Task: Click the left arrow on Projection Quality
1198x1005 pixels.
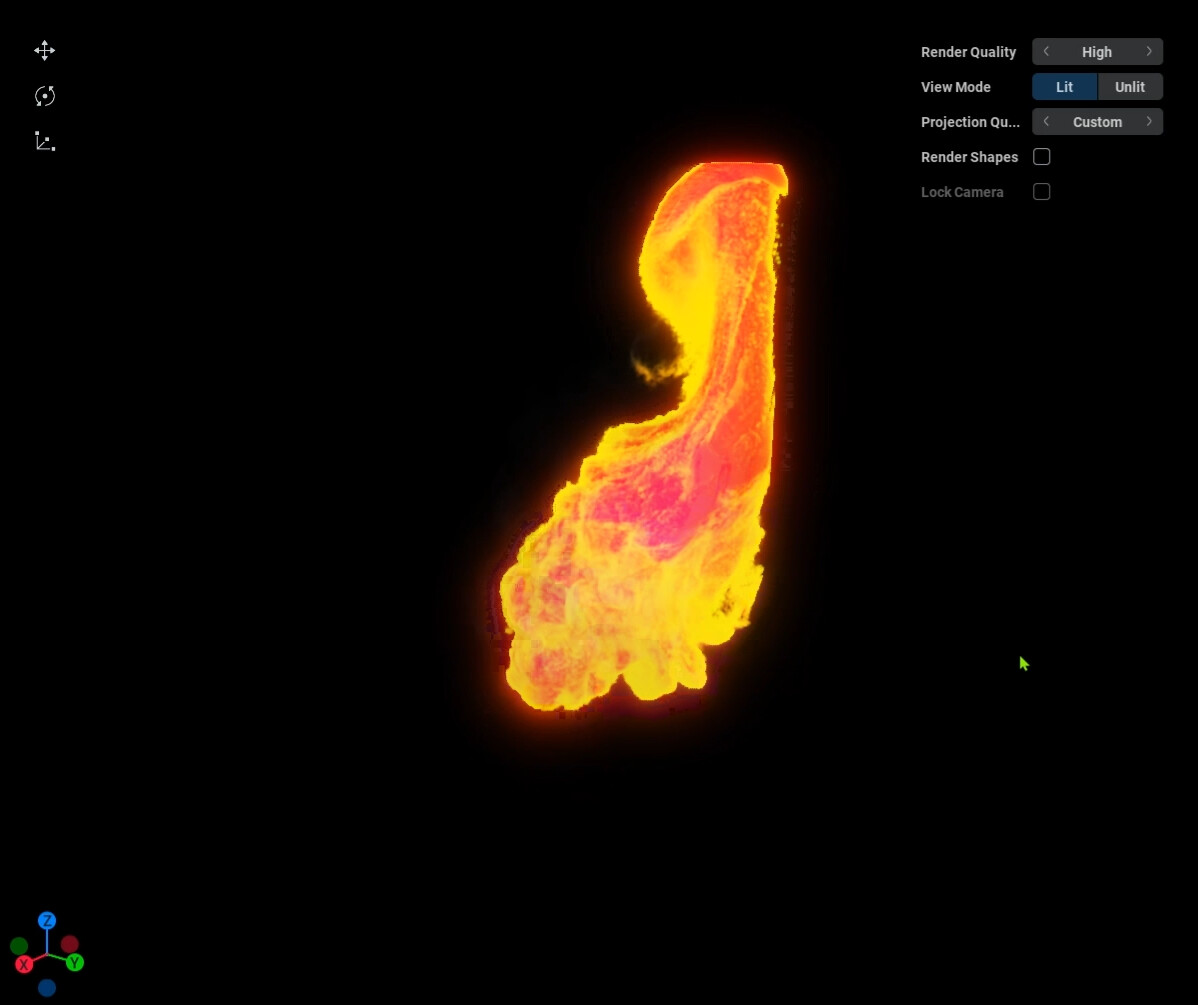Action: coord(1046,121)
